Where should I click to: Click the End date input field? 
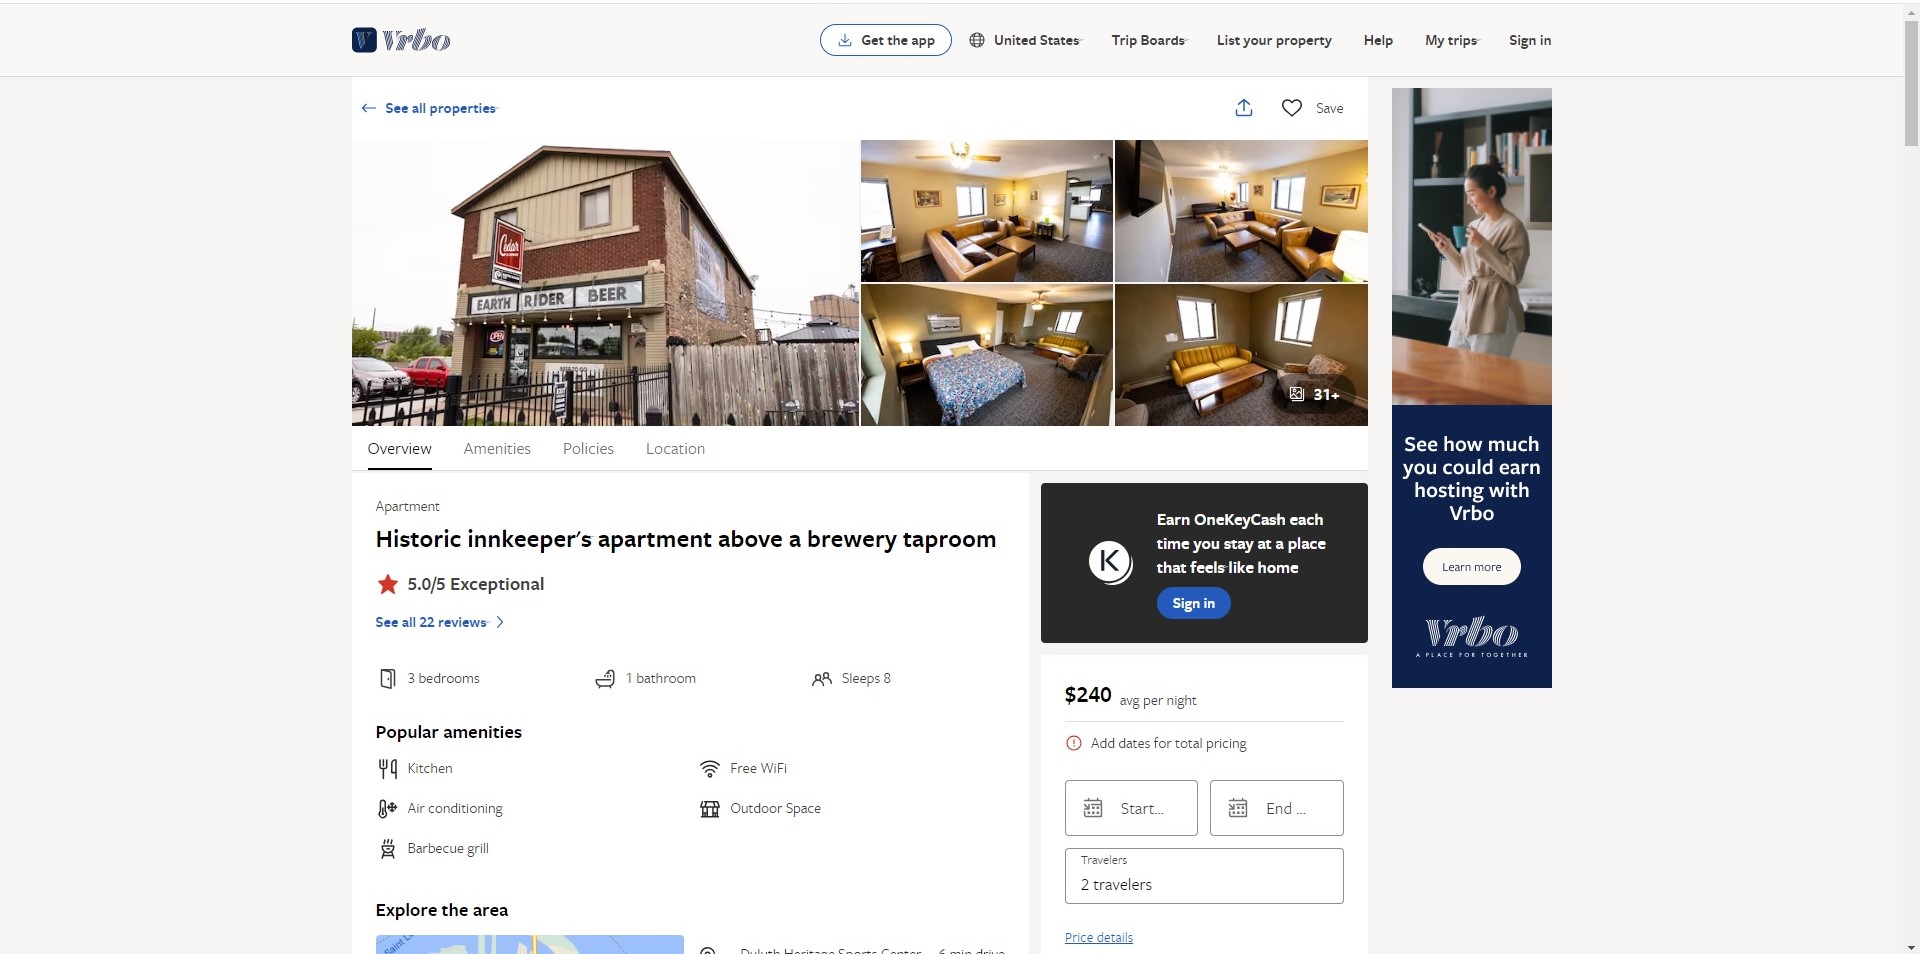click(1277, 808)
